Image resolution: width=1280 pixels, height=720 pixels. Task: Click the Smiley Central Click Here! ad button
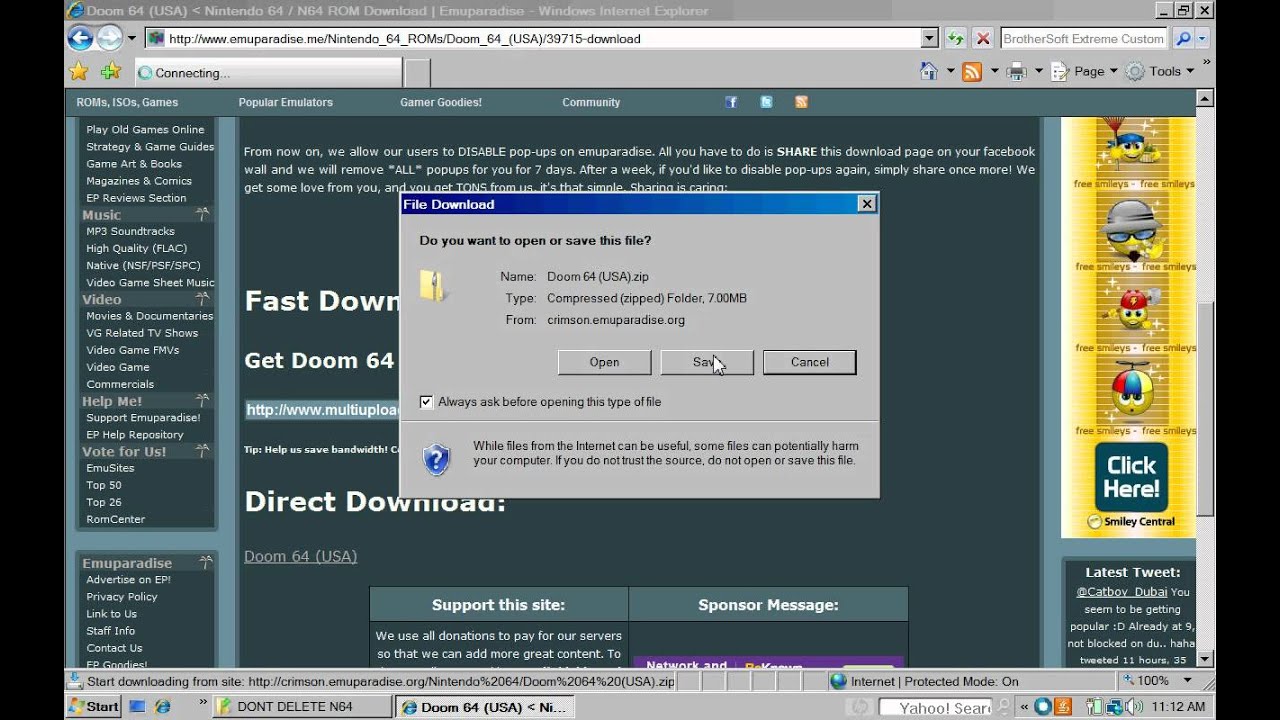[x=1131, y=477]
